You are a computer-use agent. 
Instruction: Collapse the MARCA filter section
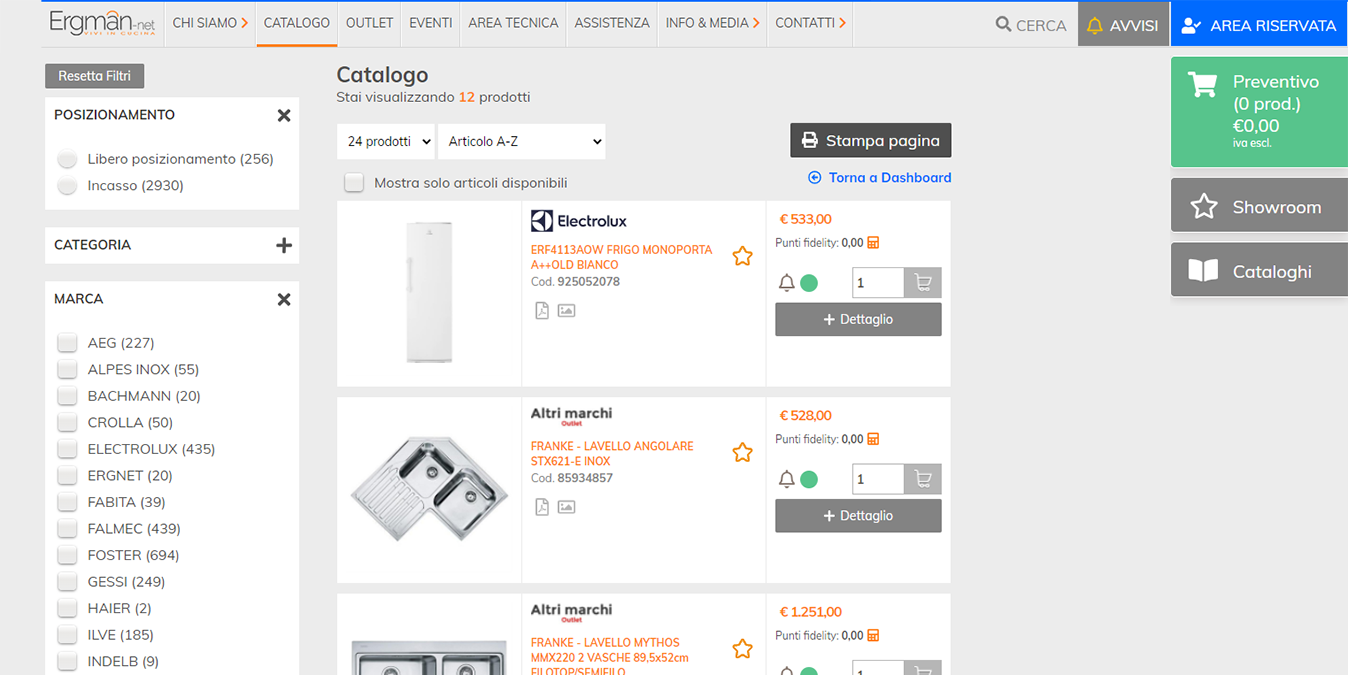[284, 300]
